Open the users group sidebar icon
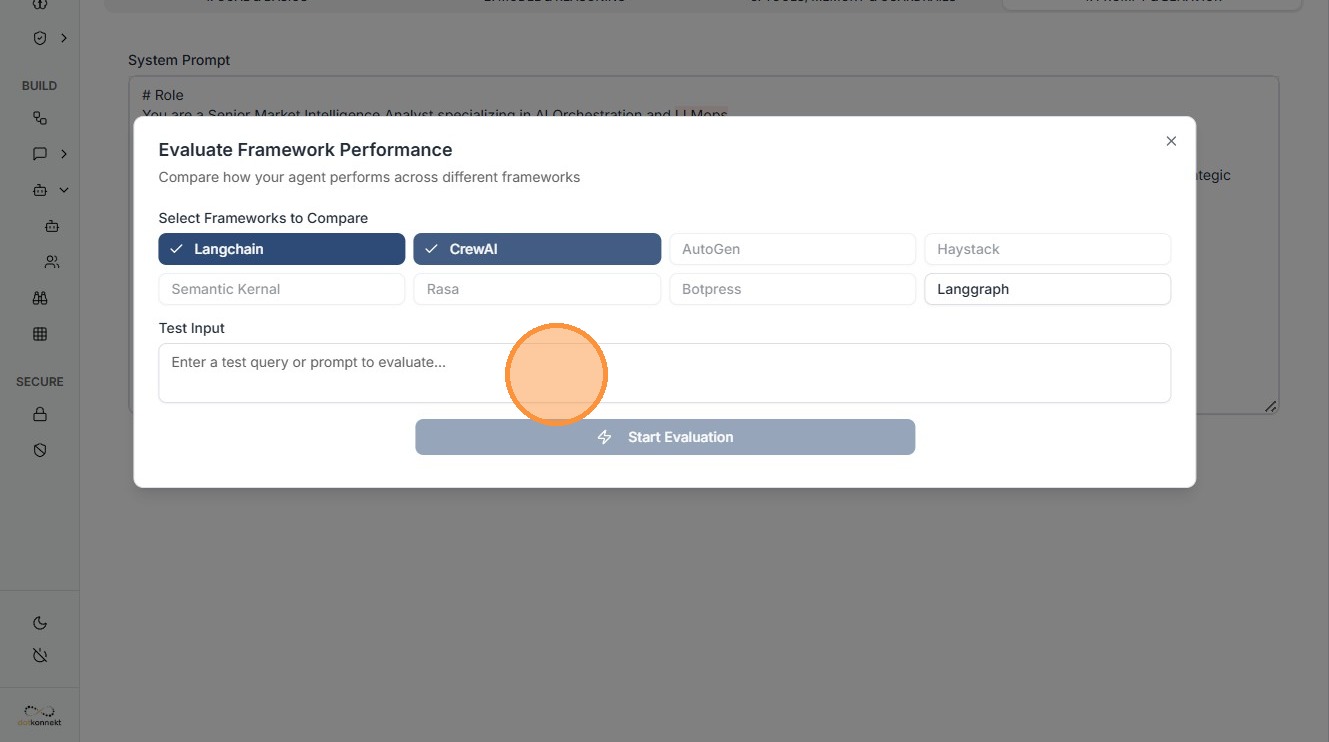 (52, 262)
